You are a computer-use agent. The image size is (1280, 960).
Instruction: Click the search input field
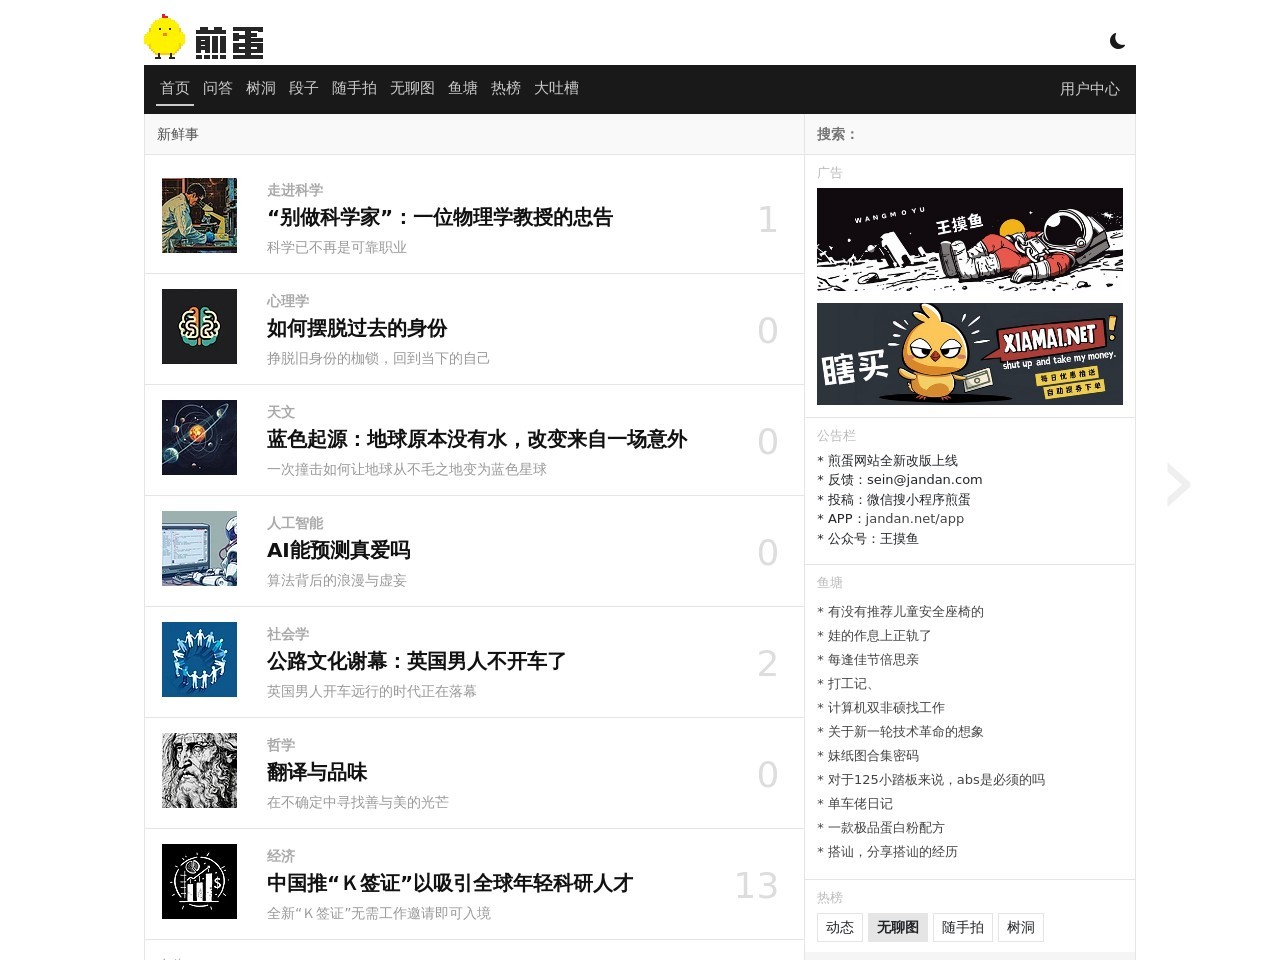click(990, 134)
